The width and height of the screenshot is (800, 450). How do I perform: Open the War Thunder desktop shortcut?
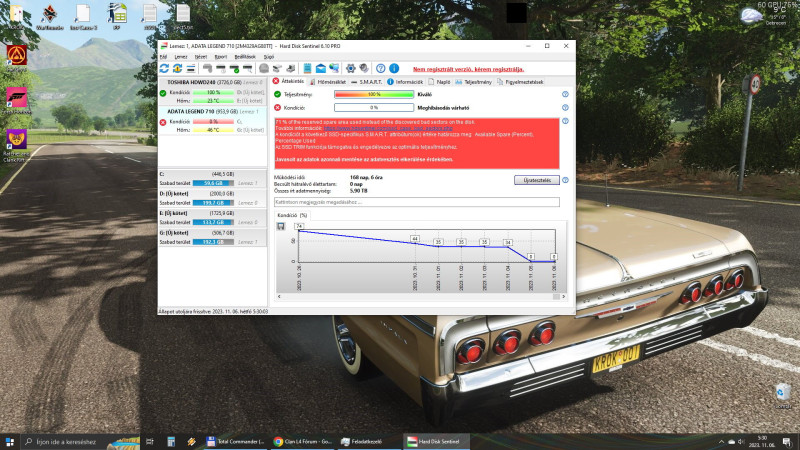49,16
